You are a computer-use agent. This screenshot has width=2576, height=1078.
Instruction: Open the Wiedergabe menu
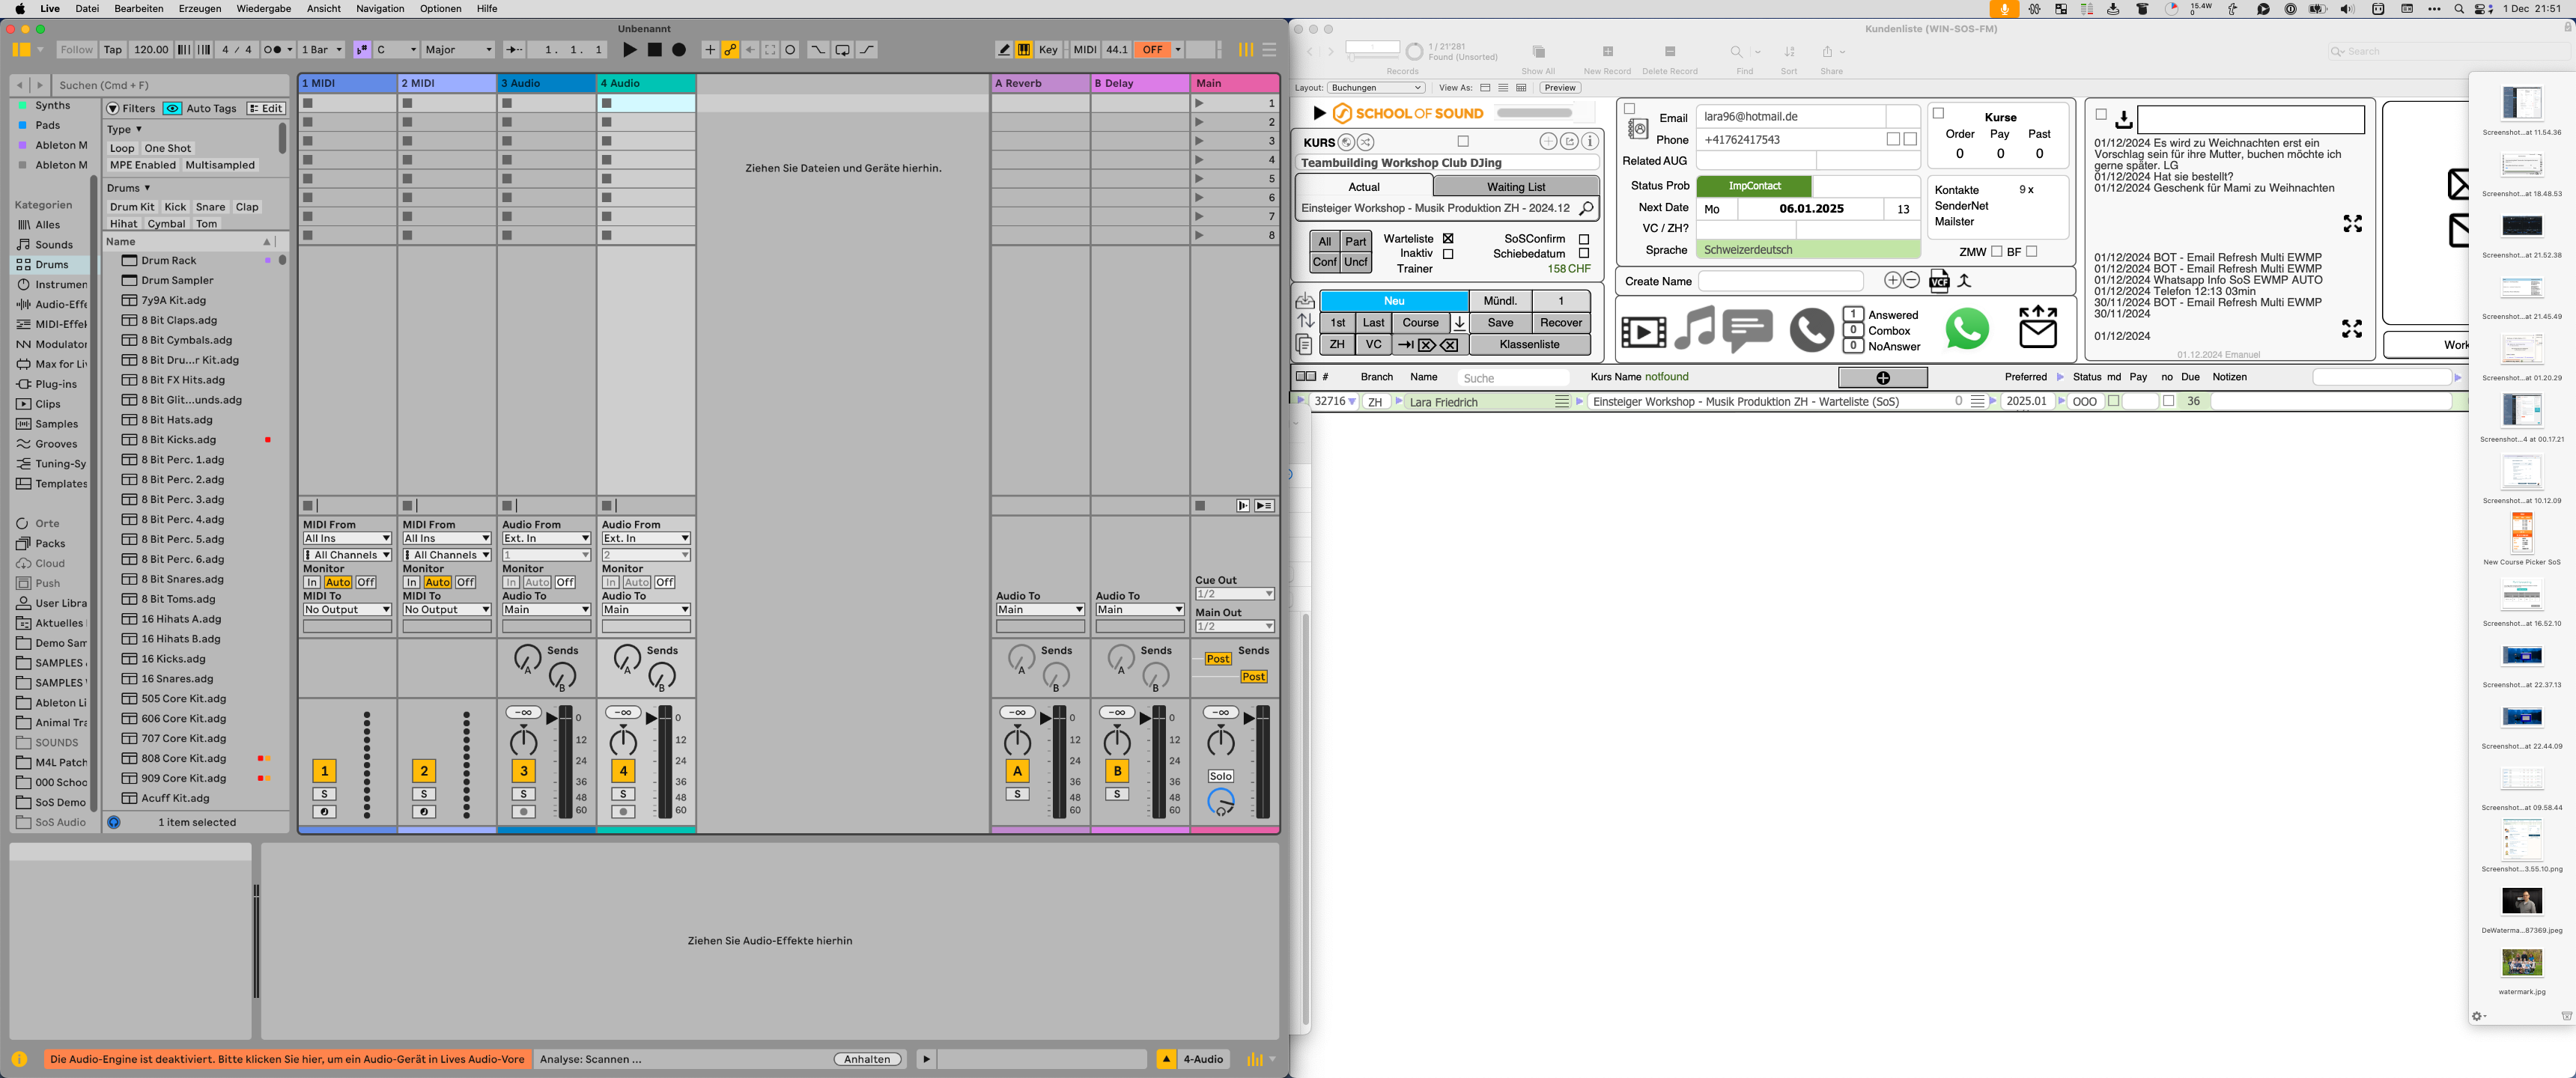pos(264,8)
